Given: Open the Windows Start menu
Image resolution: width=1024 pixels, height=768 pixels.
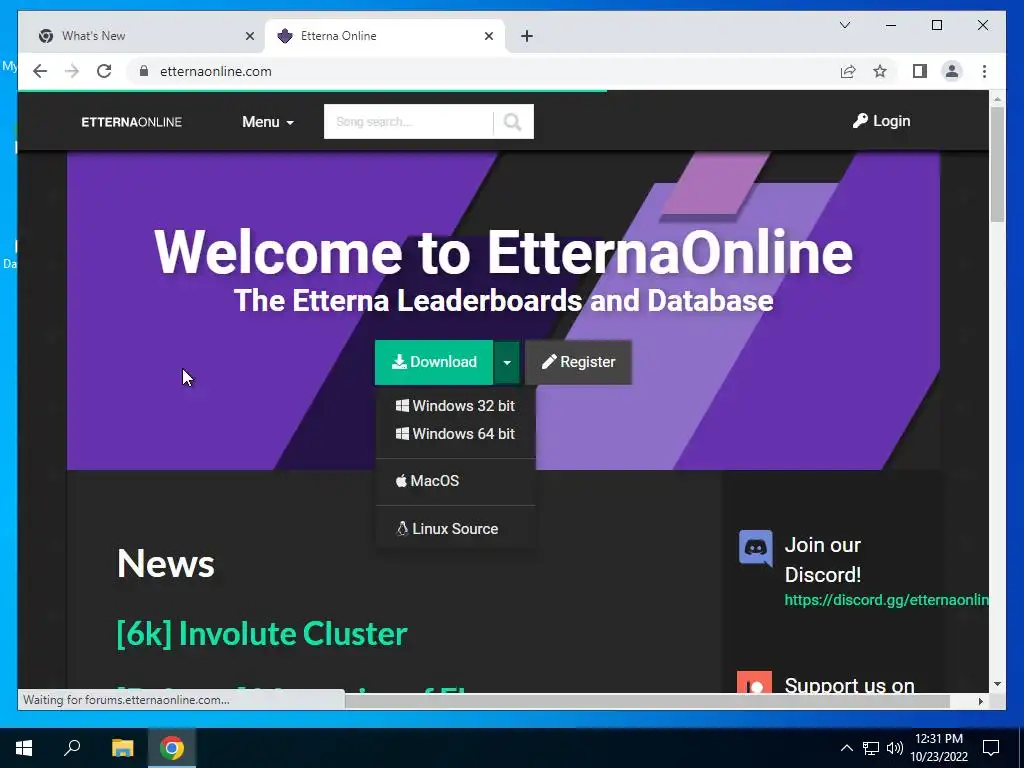Looking at the screenshot, I should [x=24, y=748].
